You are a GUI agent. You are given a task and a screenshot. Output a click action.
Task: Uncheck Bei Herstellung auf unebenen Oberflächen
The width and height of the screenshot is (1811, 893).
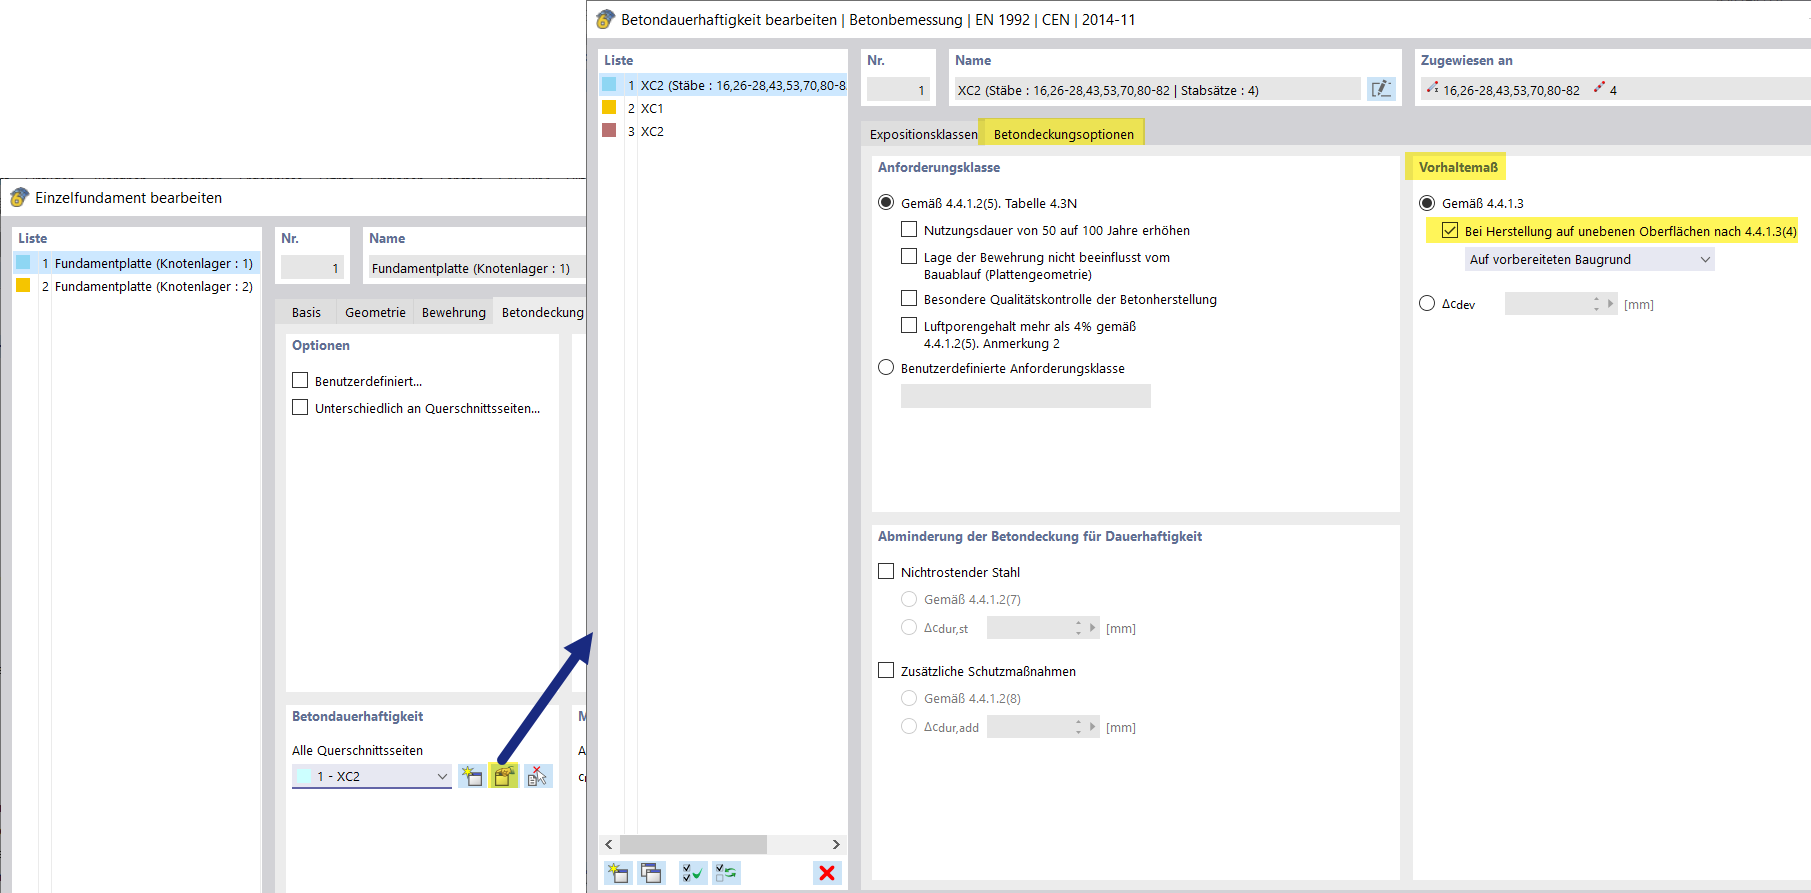pyautogui.click(x=1450, y=230)
